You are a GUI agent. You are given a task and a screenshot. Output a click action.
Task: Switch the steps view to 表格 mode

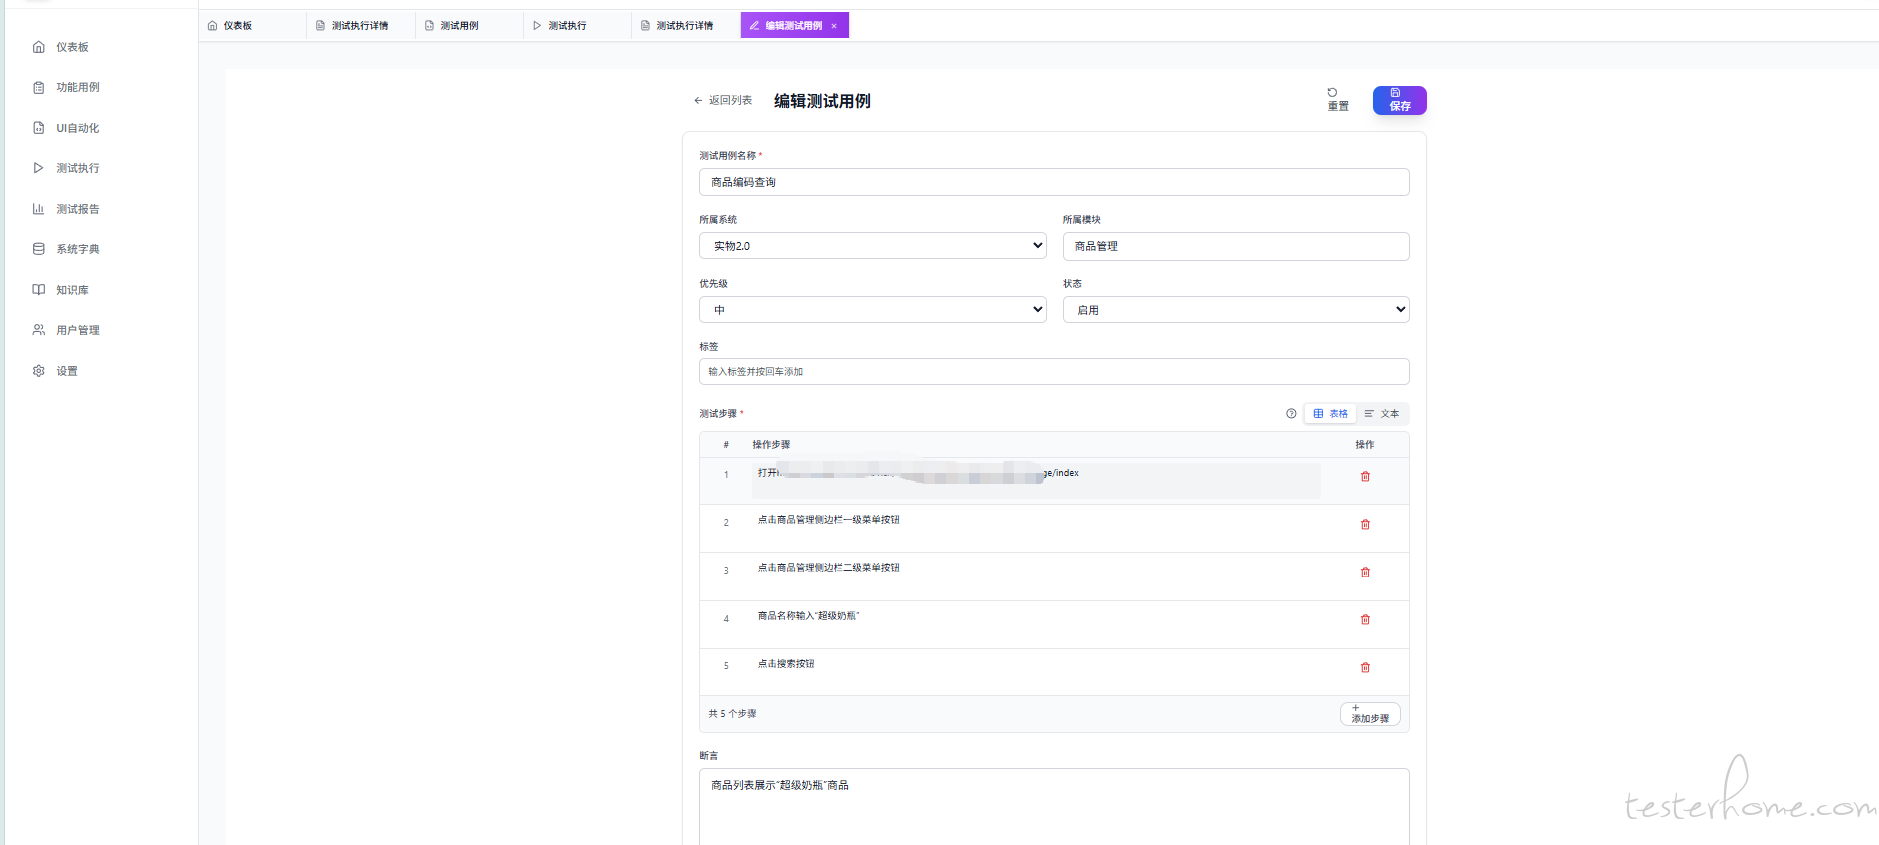(x=1330, y=414)
